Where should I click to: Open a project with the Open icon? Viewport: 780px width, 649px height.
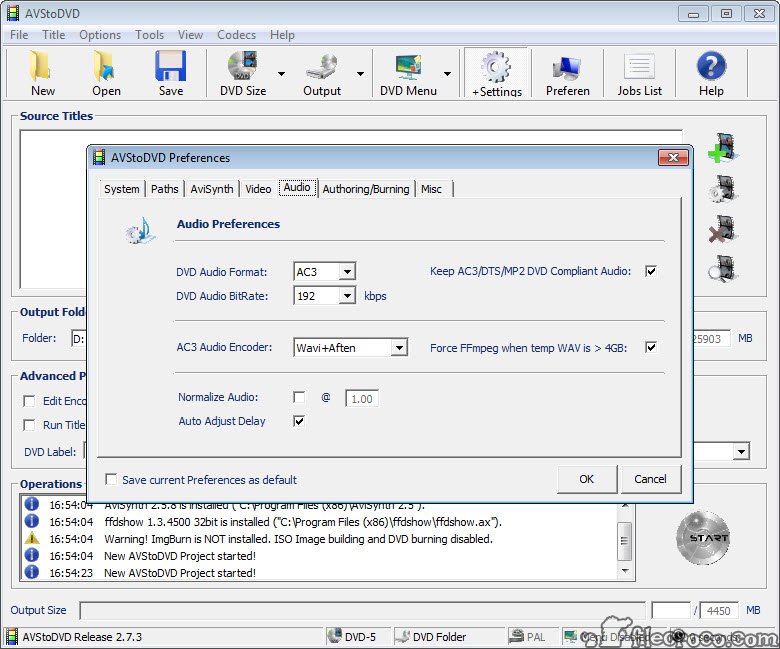pyautogui.click(x=105, y=66)
